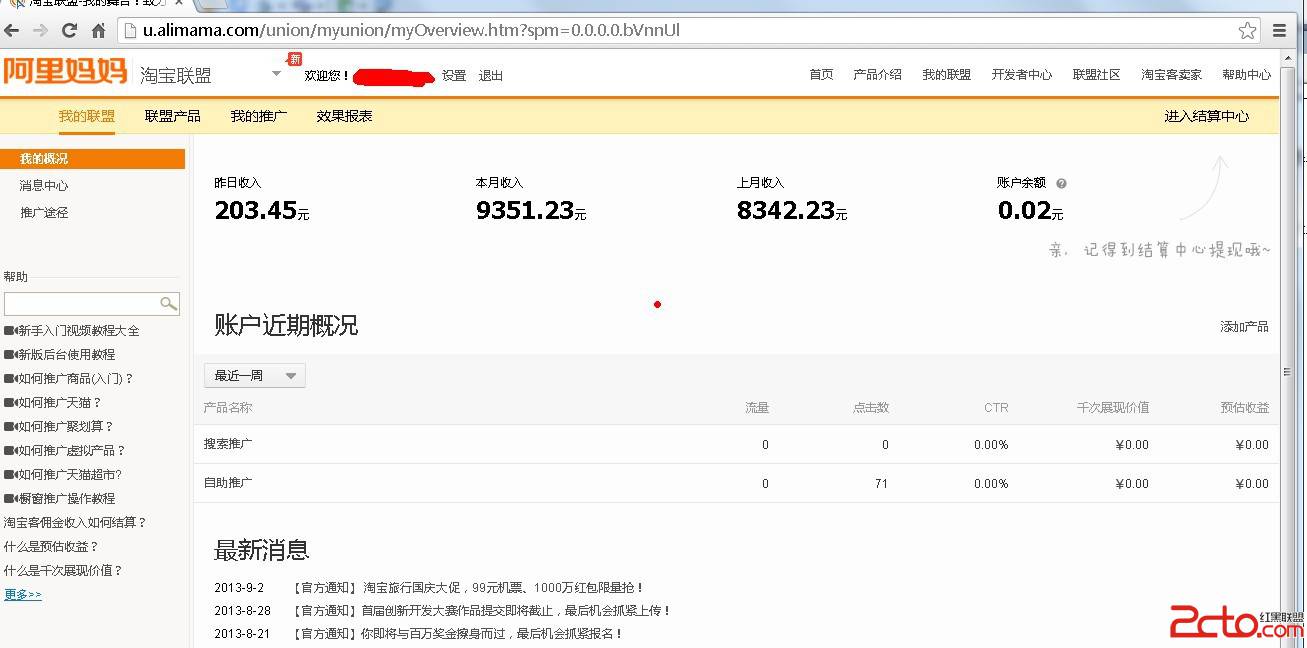1307x648 pixels.
Task: Switch to the 我的推广 tab
Action: point(258,116)
